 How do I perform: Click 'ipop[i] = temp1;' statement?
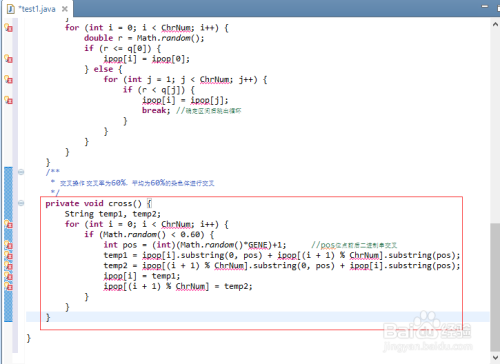click(142, 276)
